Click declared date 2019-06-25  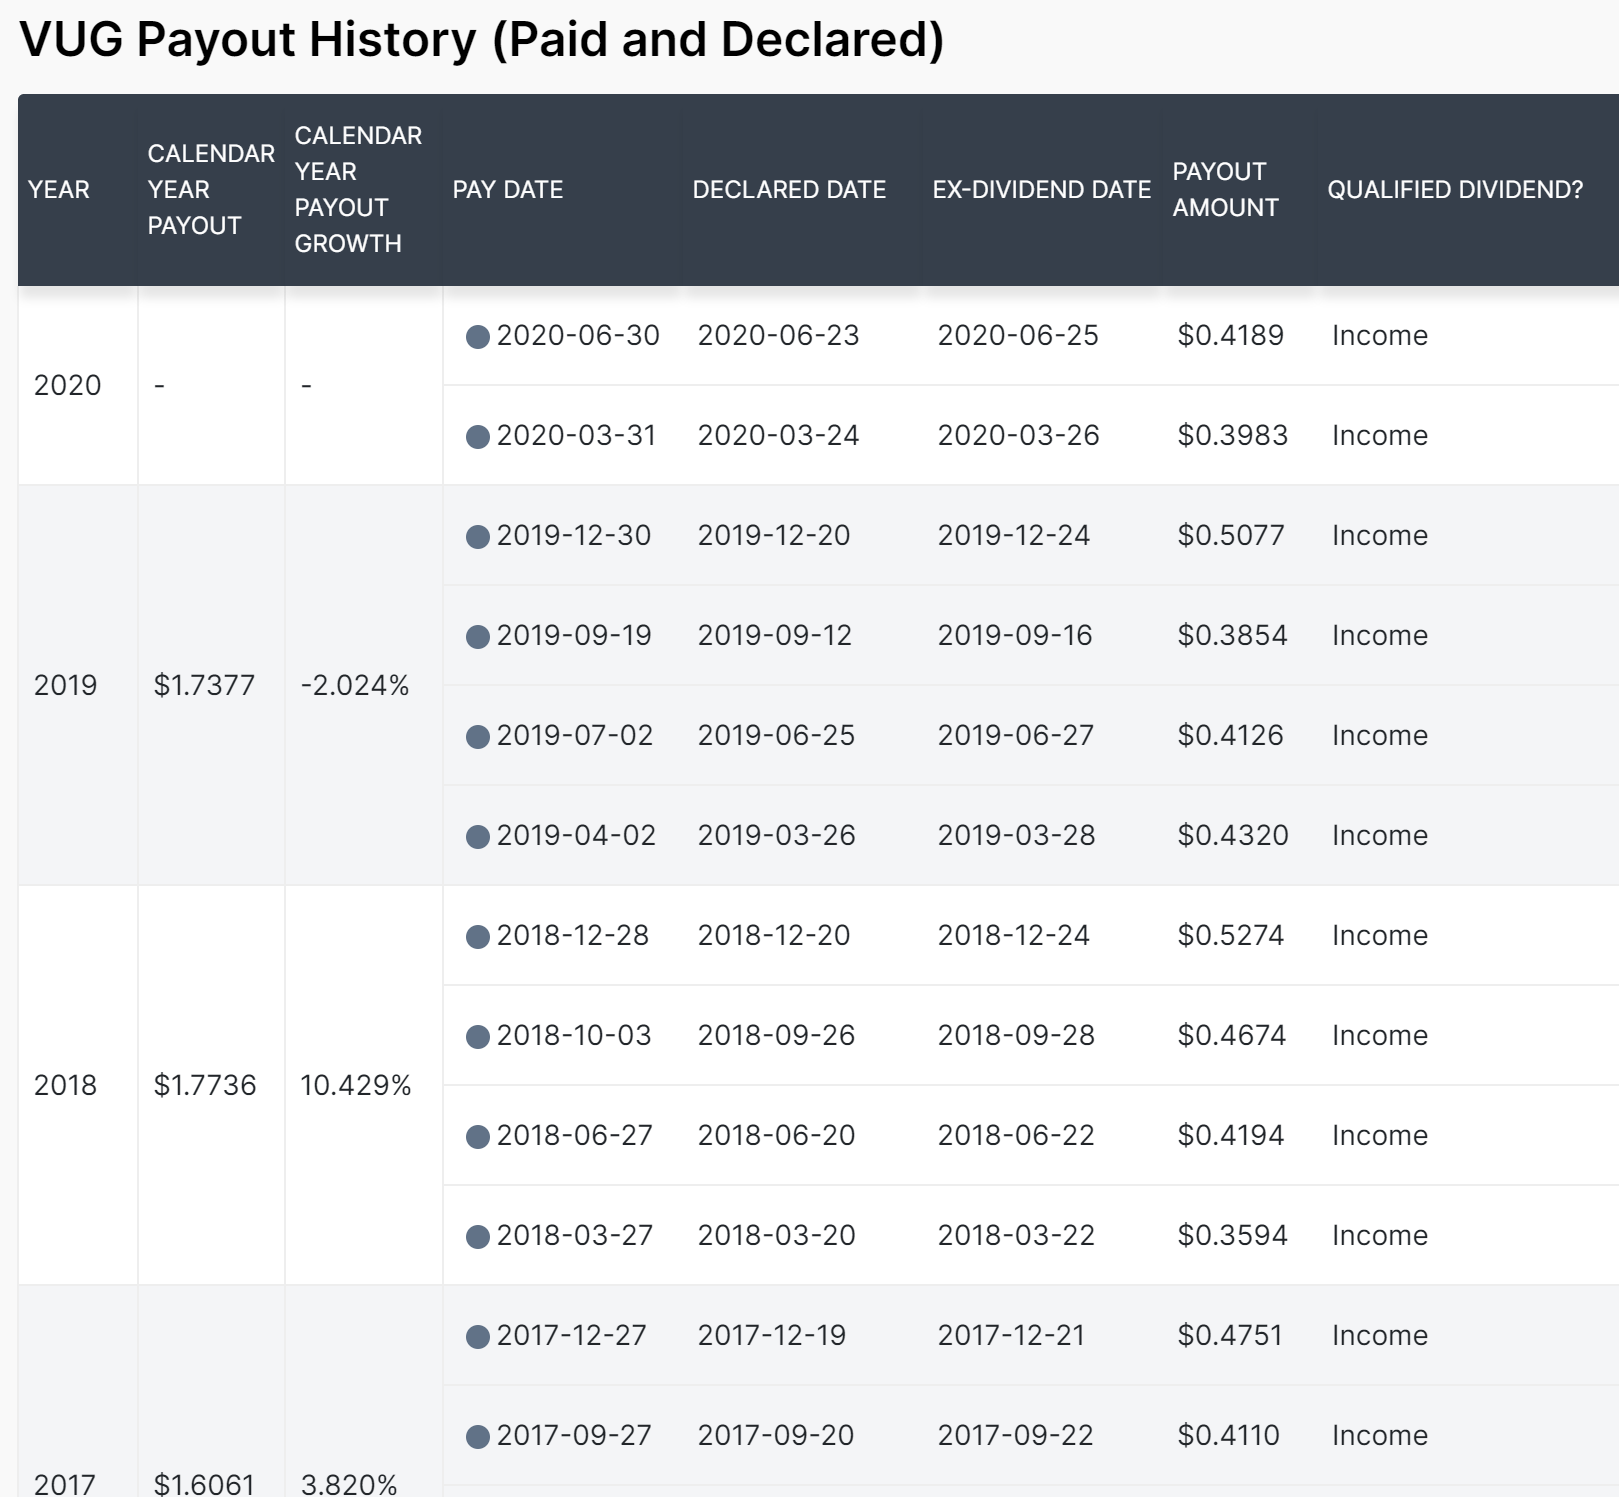tap(776, 735)
